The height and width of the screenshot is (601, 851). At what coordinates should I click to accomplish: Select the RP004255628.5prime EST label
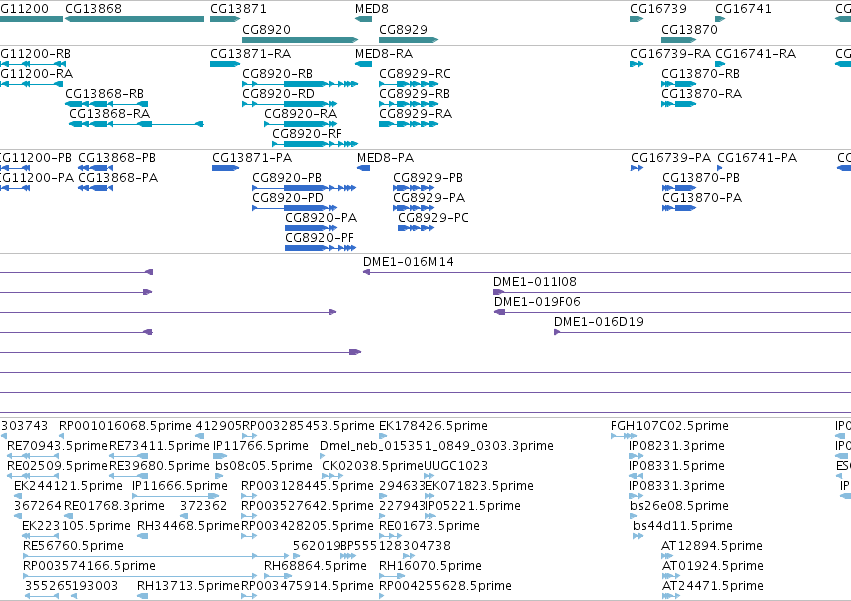coord(446,586)
